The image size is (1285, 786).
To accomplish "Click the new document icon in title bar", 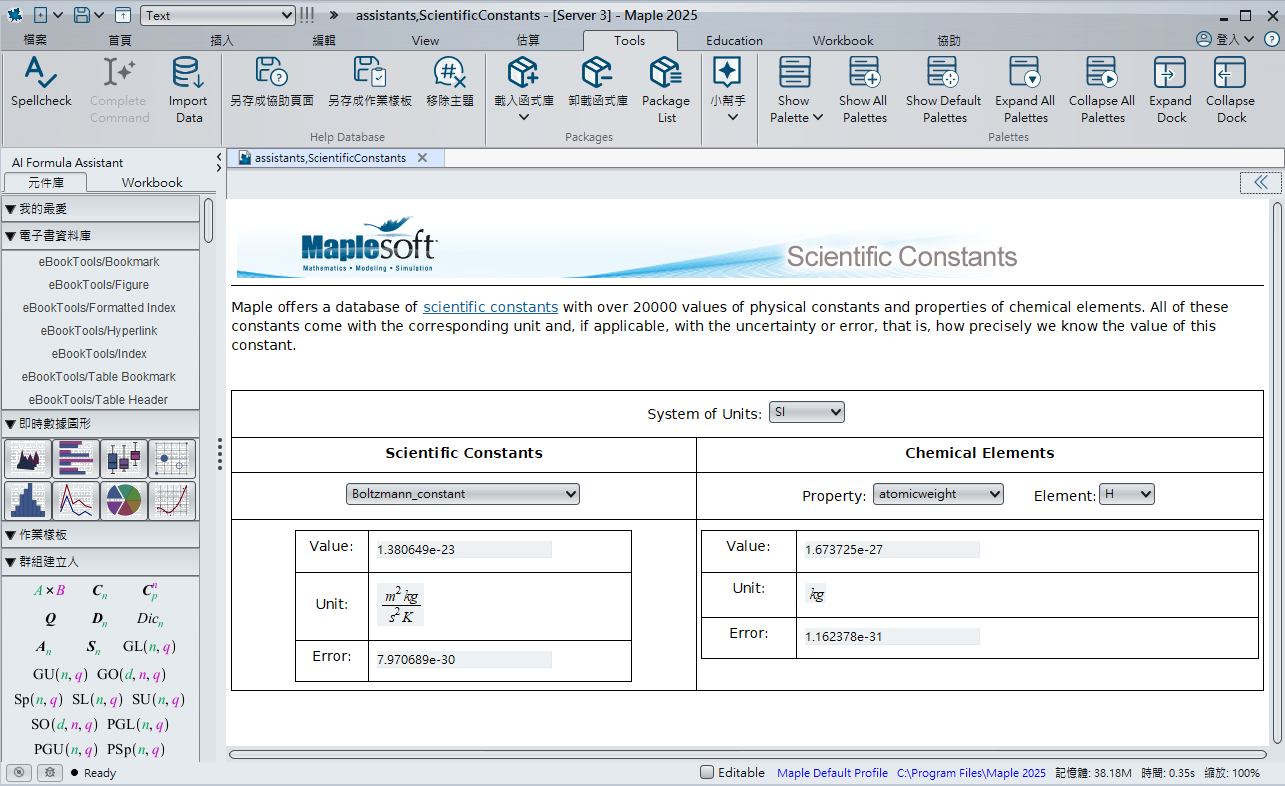I will [40, 15].
